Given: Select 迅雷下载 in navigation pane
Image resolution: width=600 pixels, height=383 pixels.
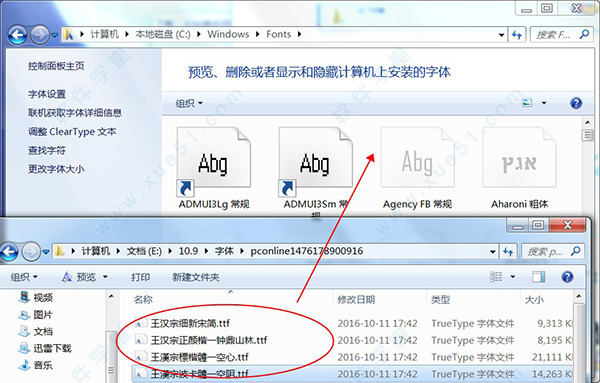Looking at the screenshot, I should [45, 348].
